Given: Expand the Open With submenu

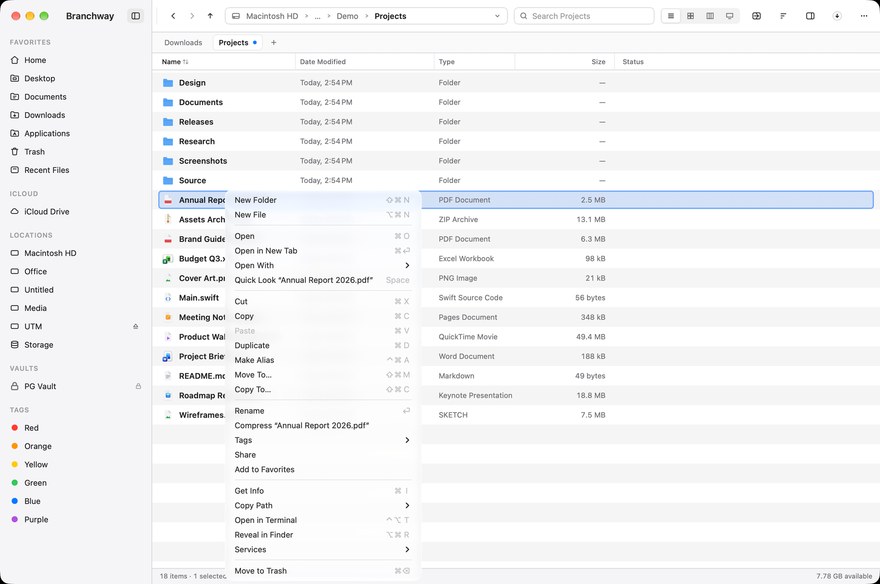Looking at the screenshot, I should point(322,265).
